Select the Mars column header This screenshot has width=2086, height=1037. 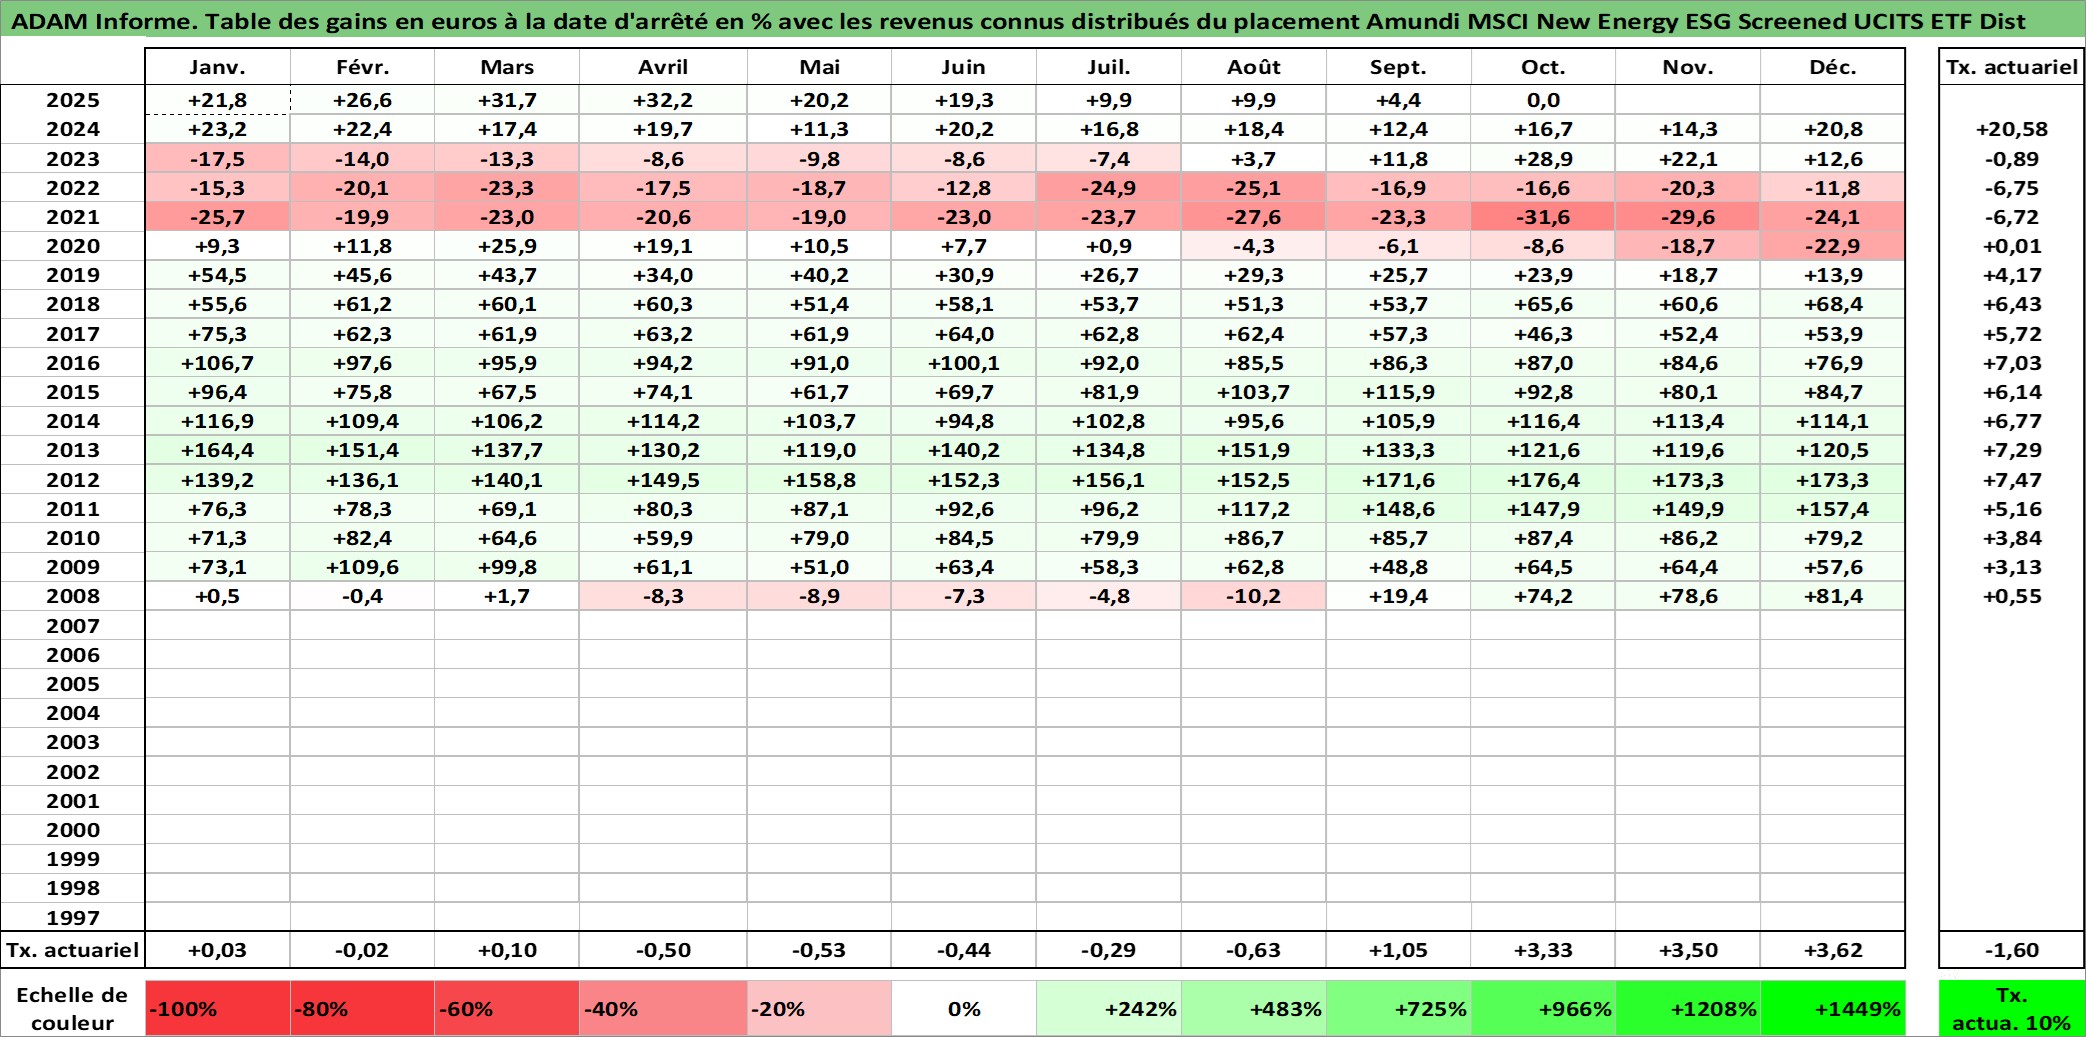point(507,67)
